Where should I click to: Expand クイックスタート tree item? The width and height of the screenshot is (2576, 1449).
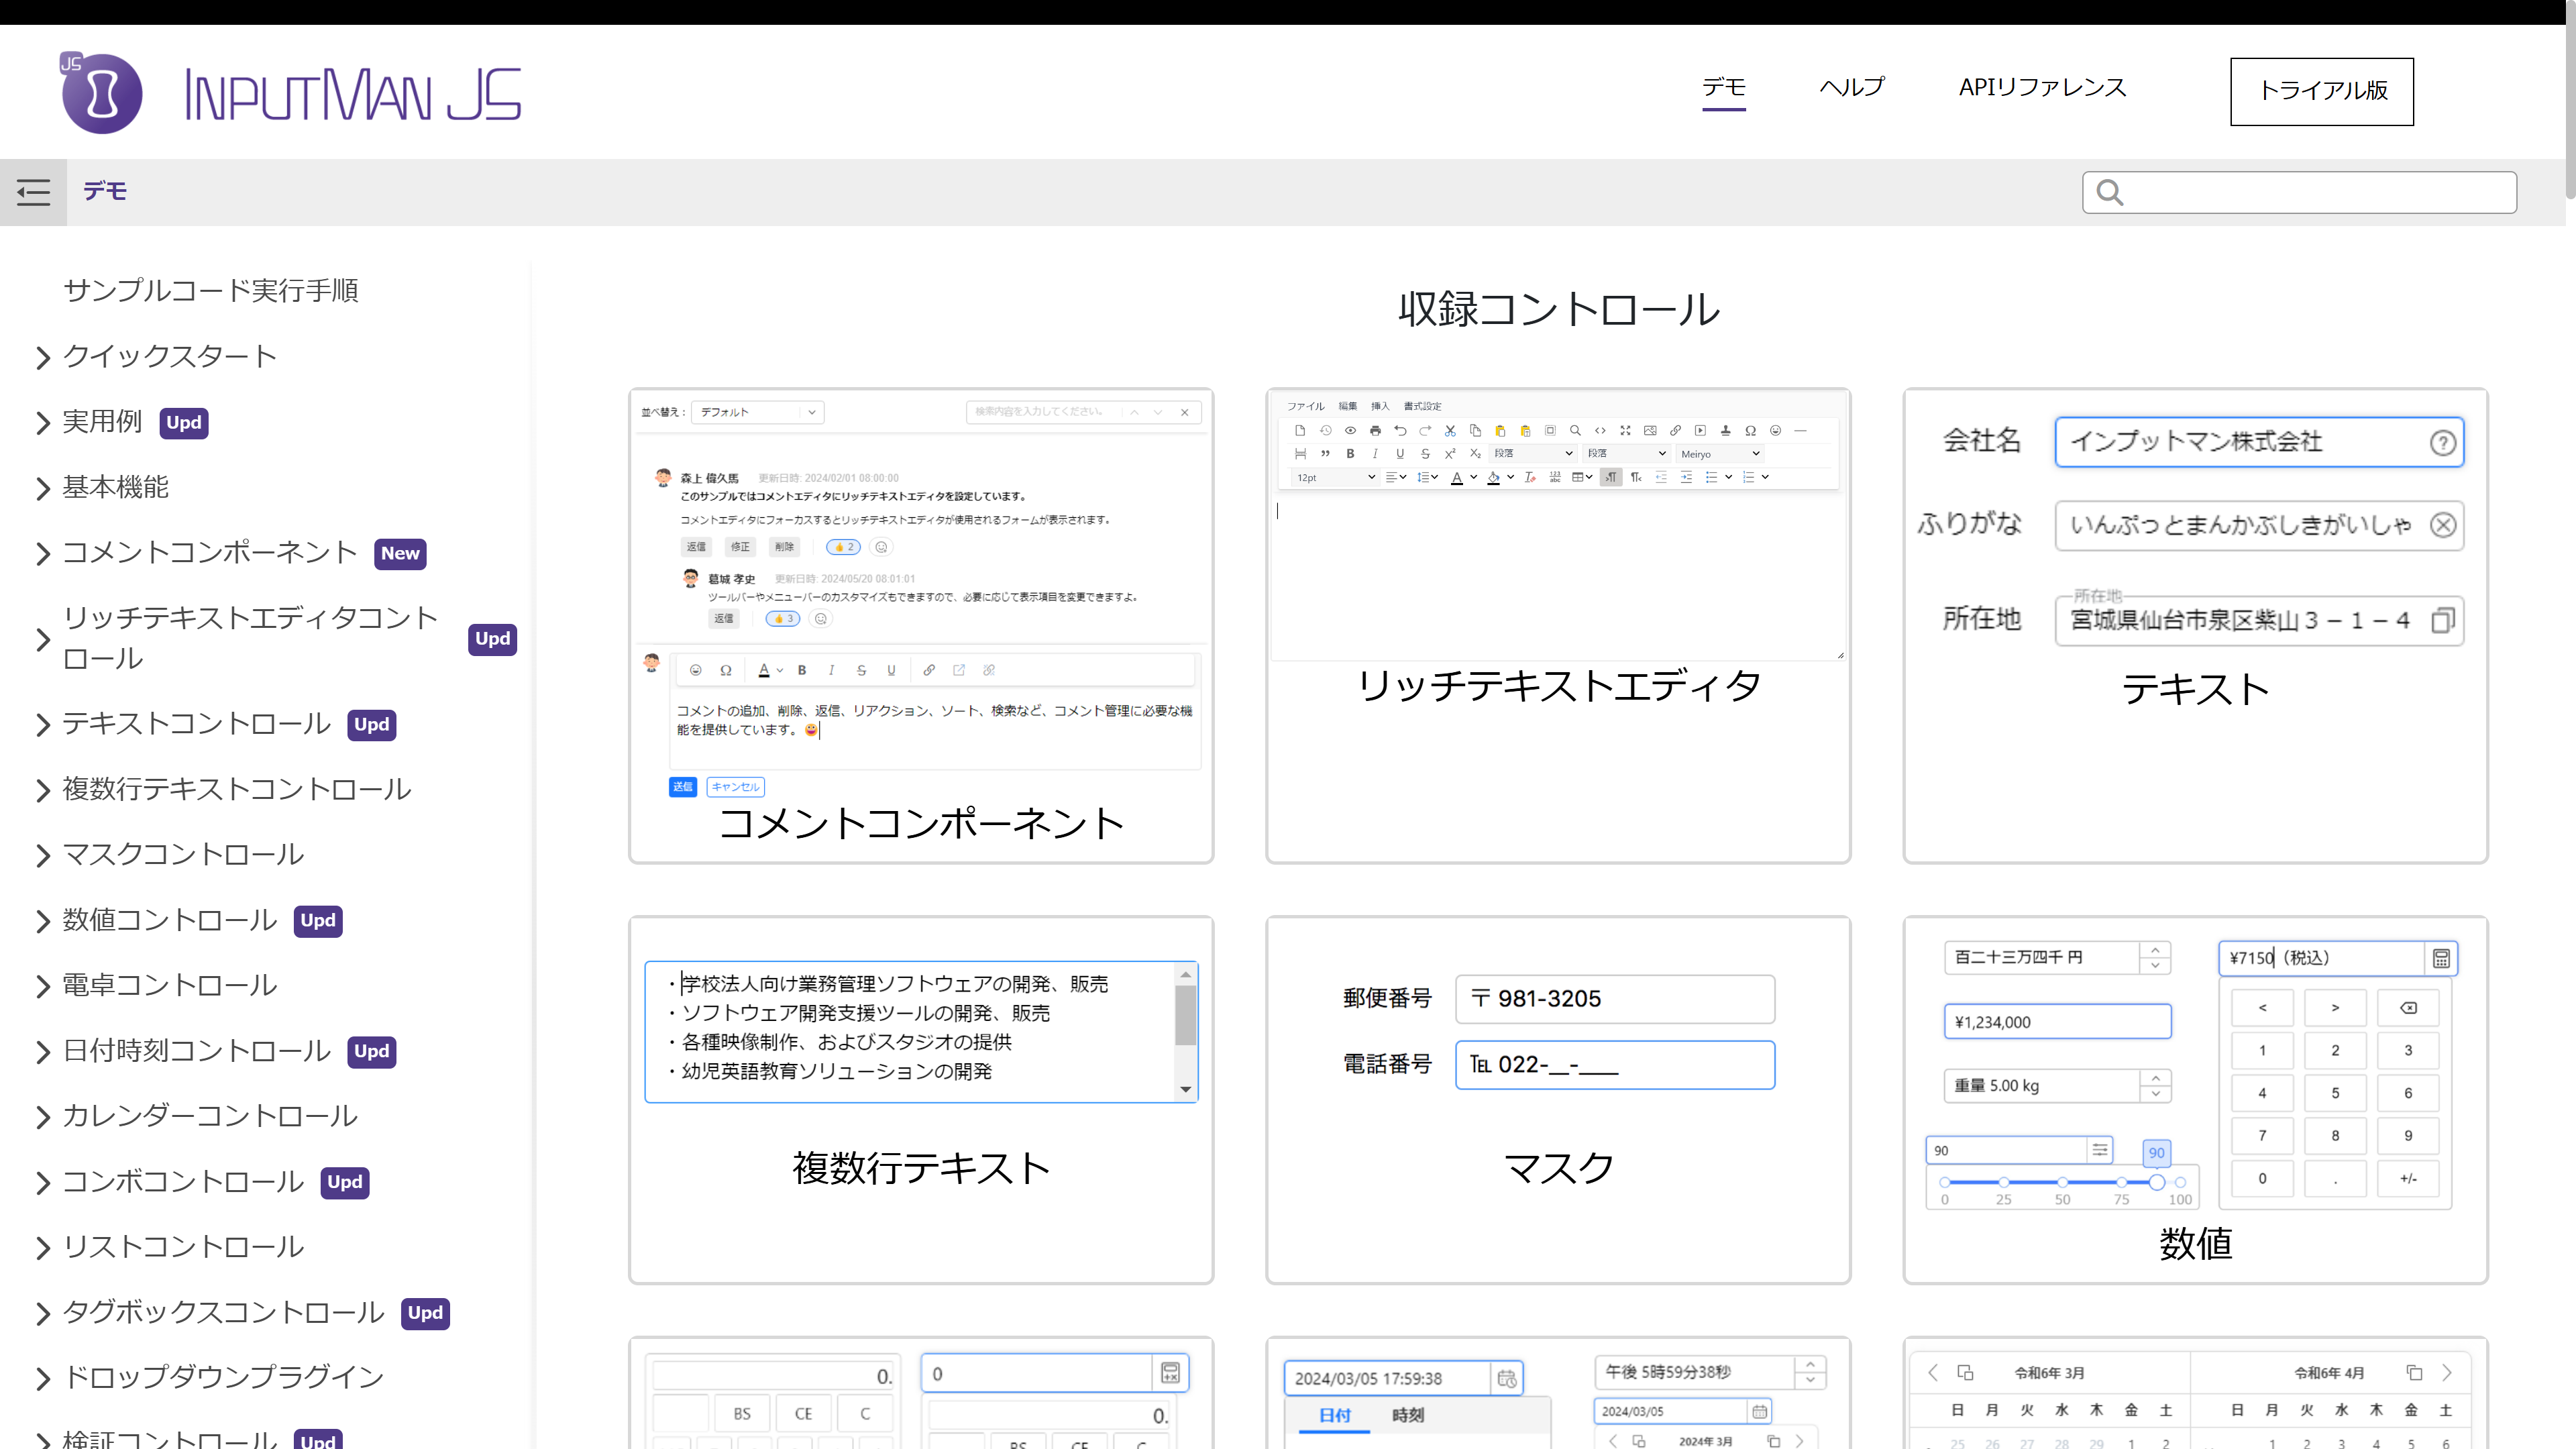(x=42, y=357)
